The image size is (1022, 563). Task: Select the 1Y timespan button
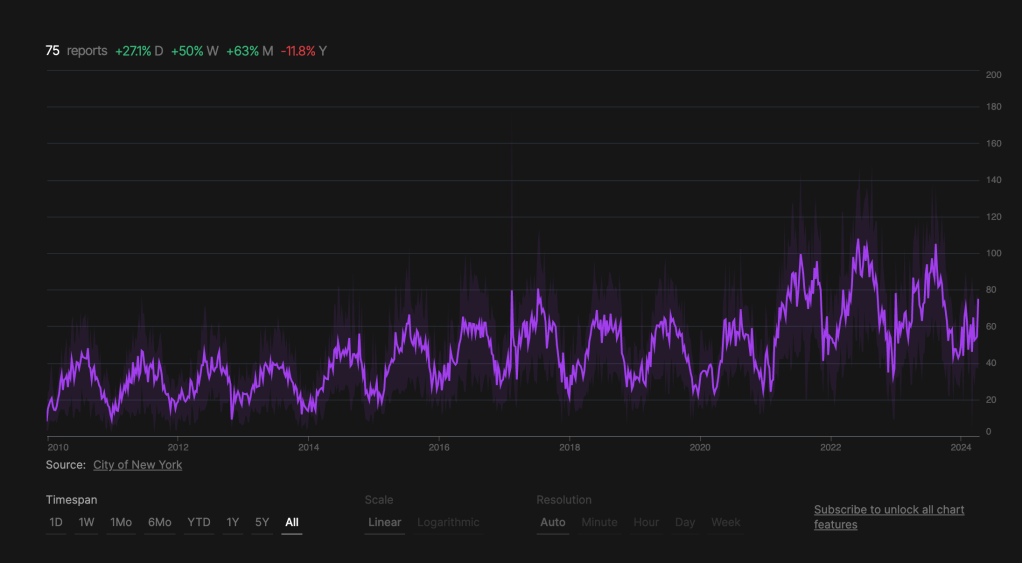tap(232, 522)
